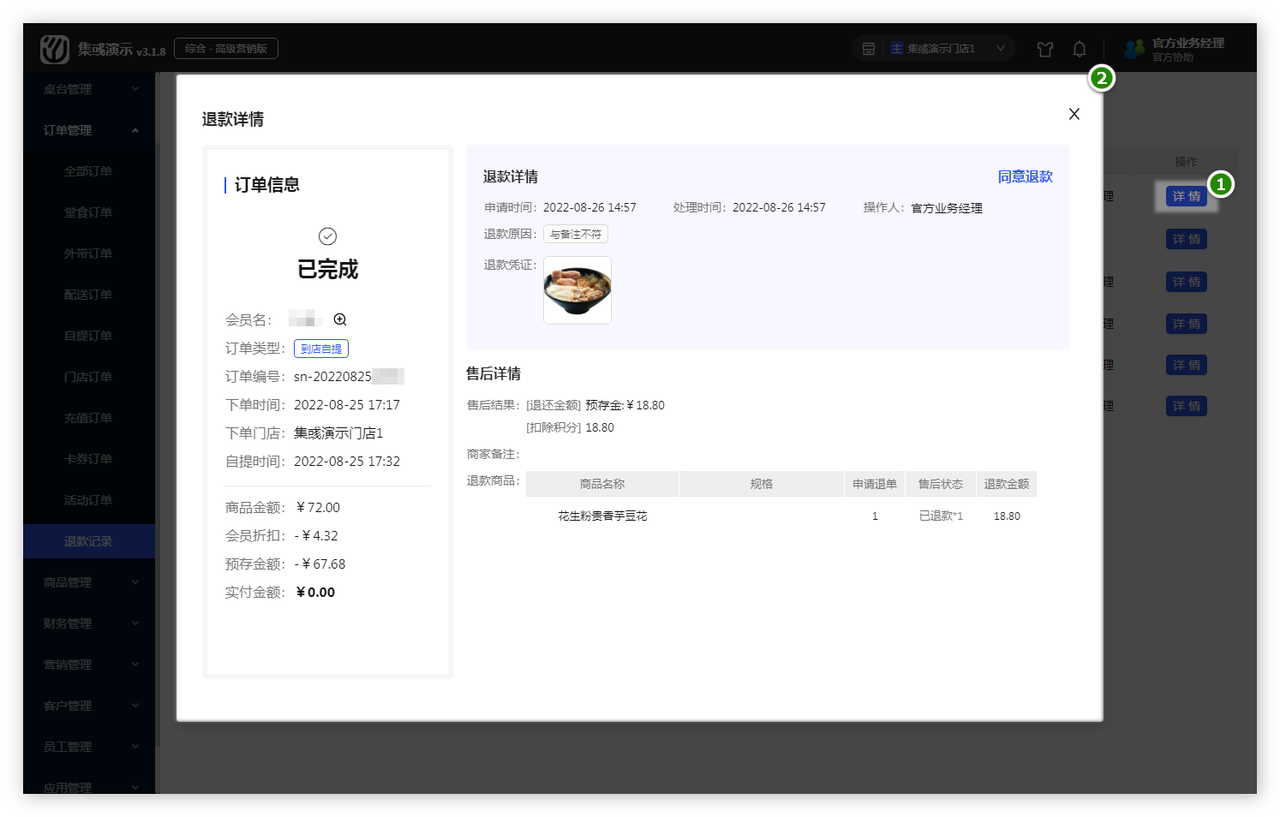The width and height of the screenshot is (1280, 817).
Task: Click the 与备注不符 refund reason tag
Action: (575, 234)
